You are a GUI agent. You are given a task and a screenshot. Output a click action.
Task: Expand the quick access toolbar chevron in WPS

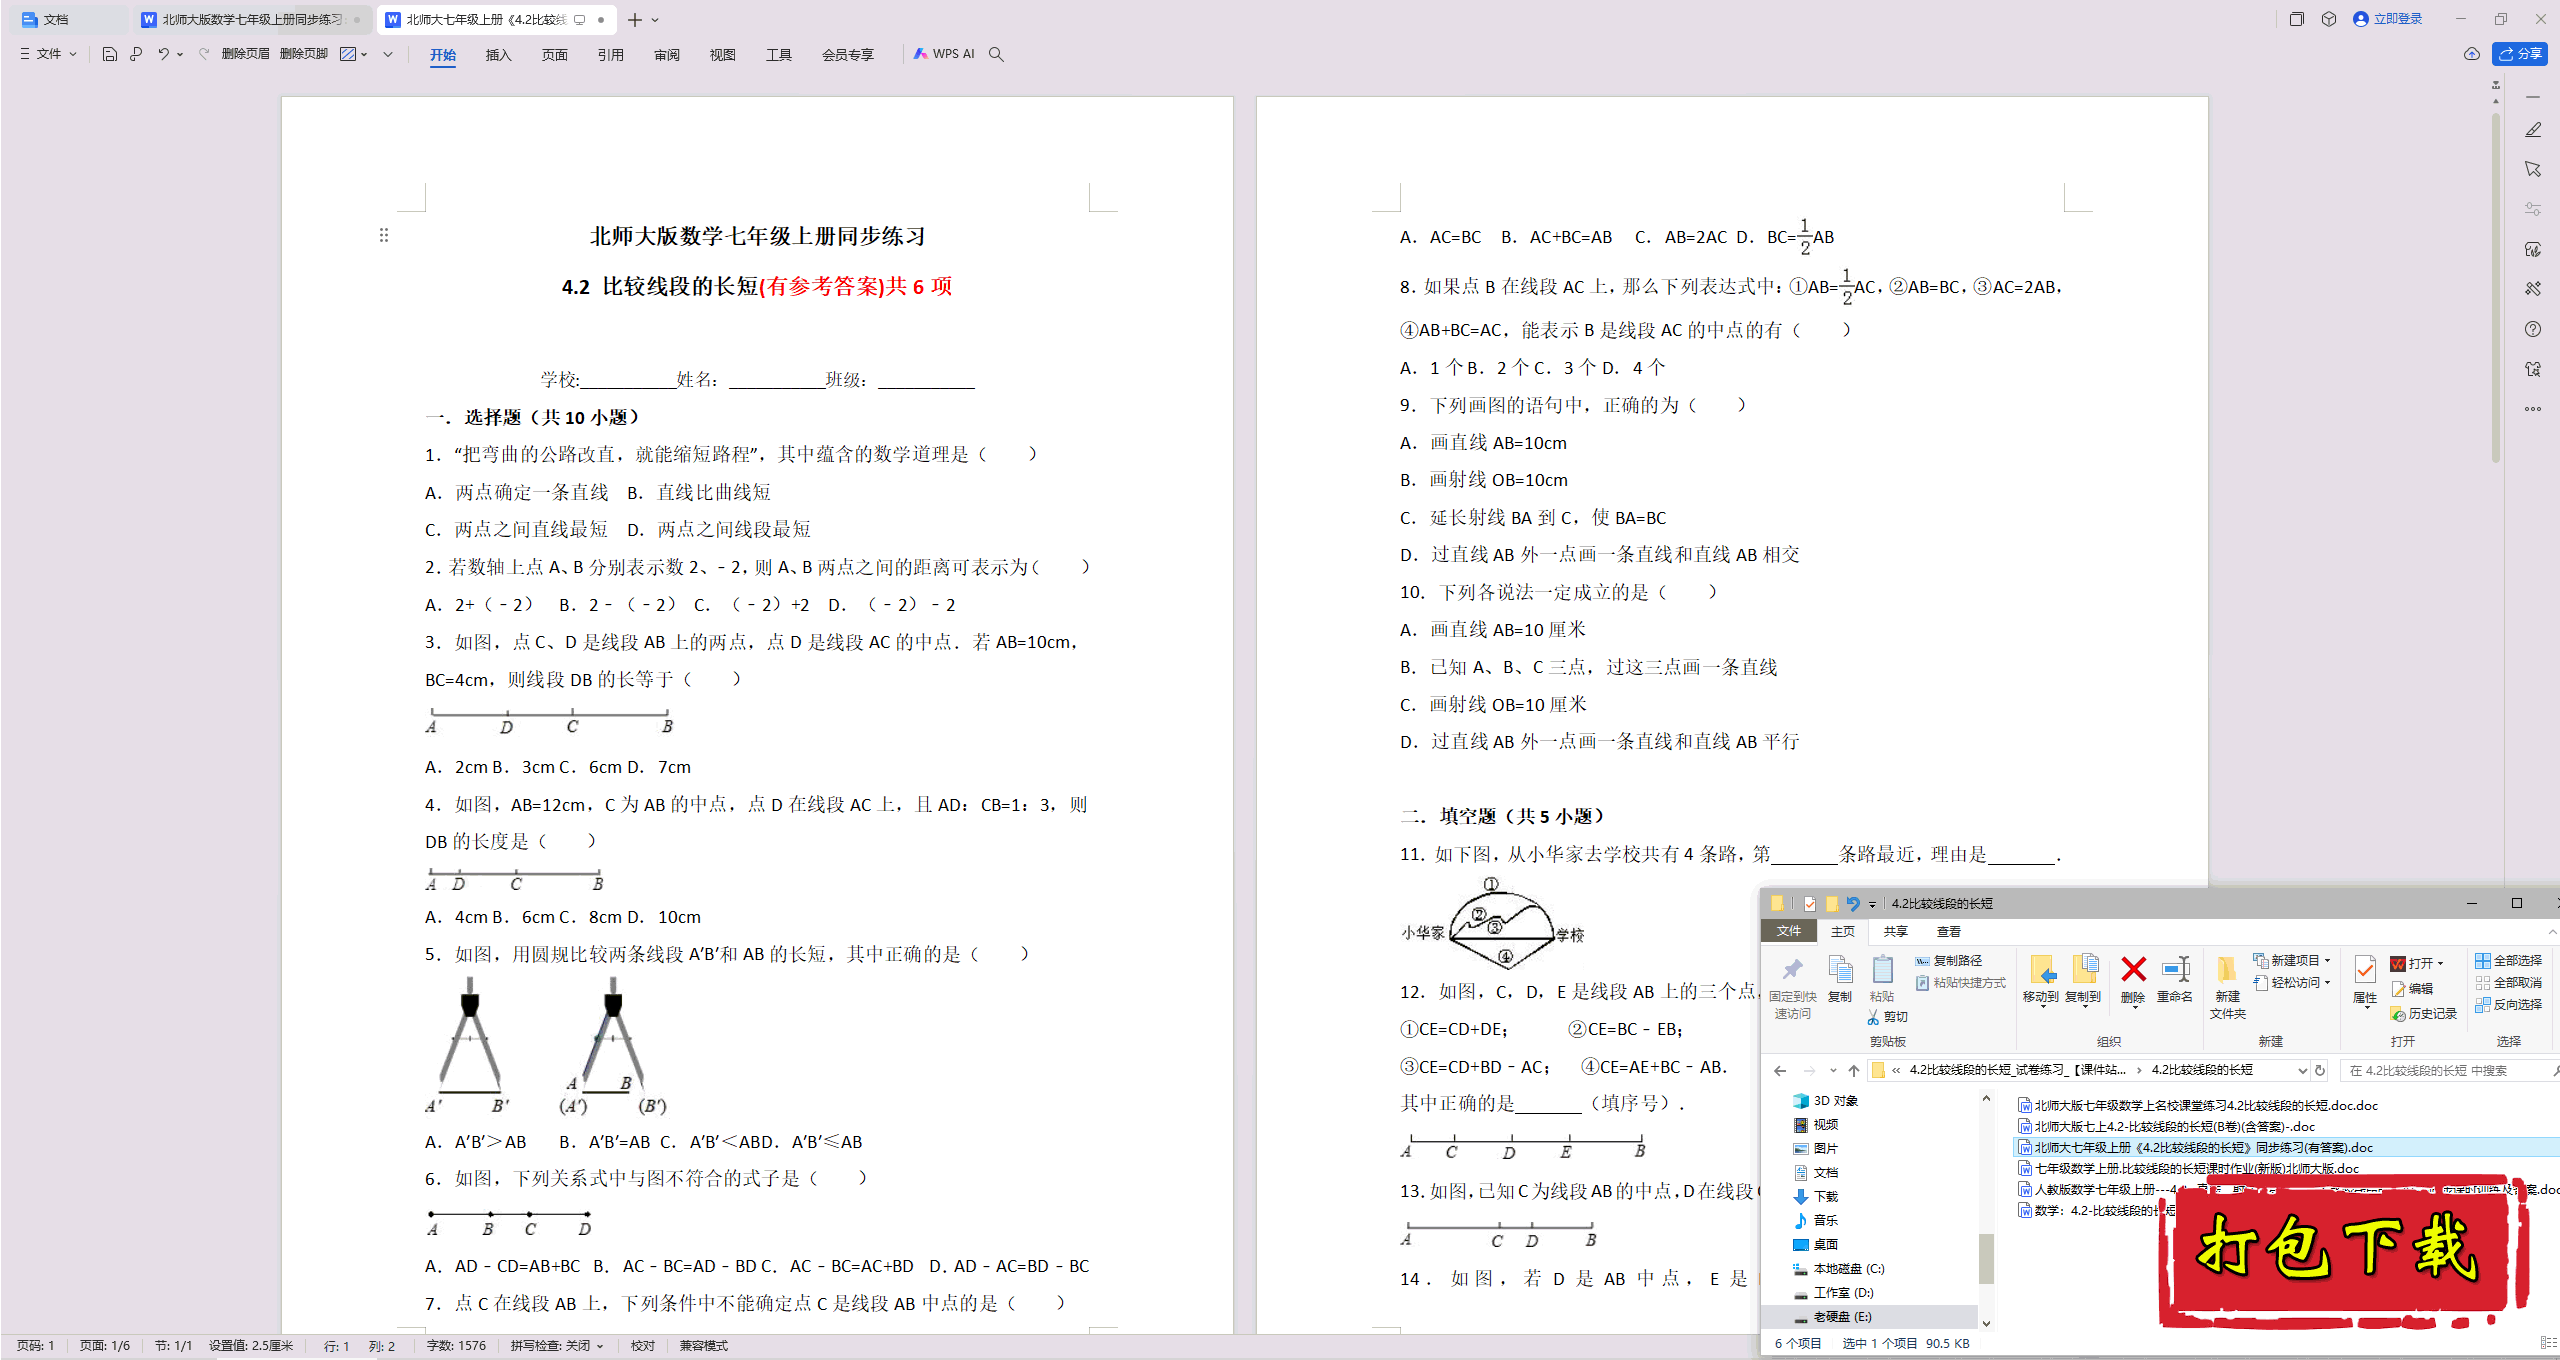tap(388, 54)
